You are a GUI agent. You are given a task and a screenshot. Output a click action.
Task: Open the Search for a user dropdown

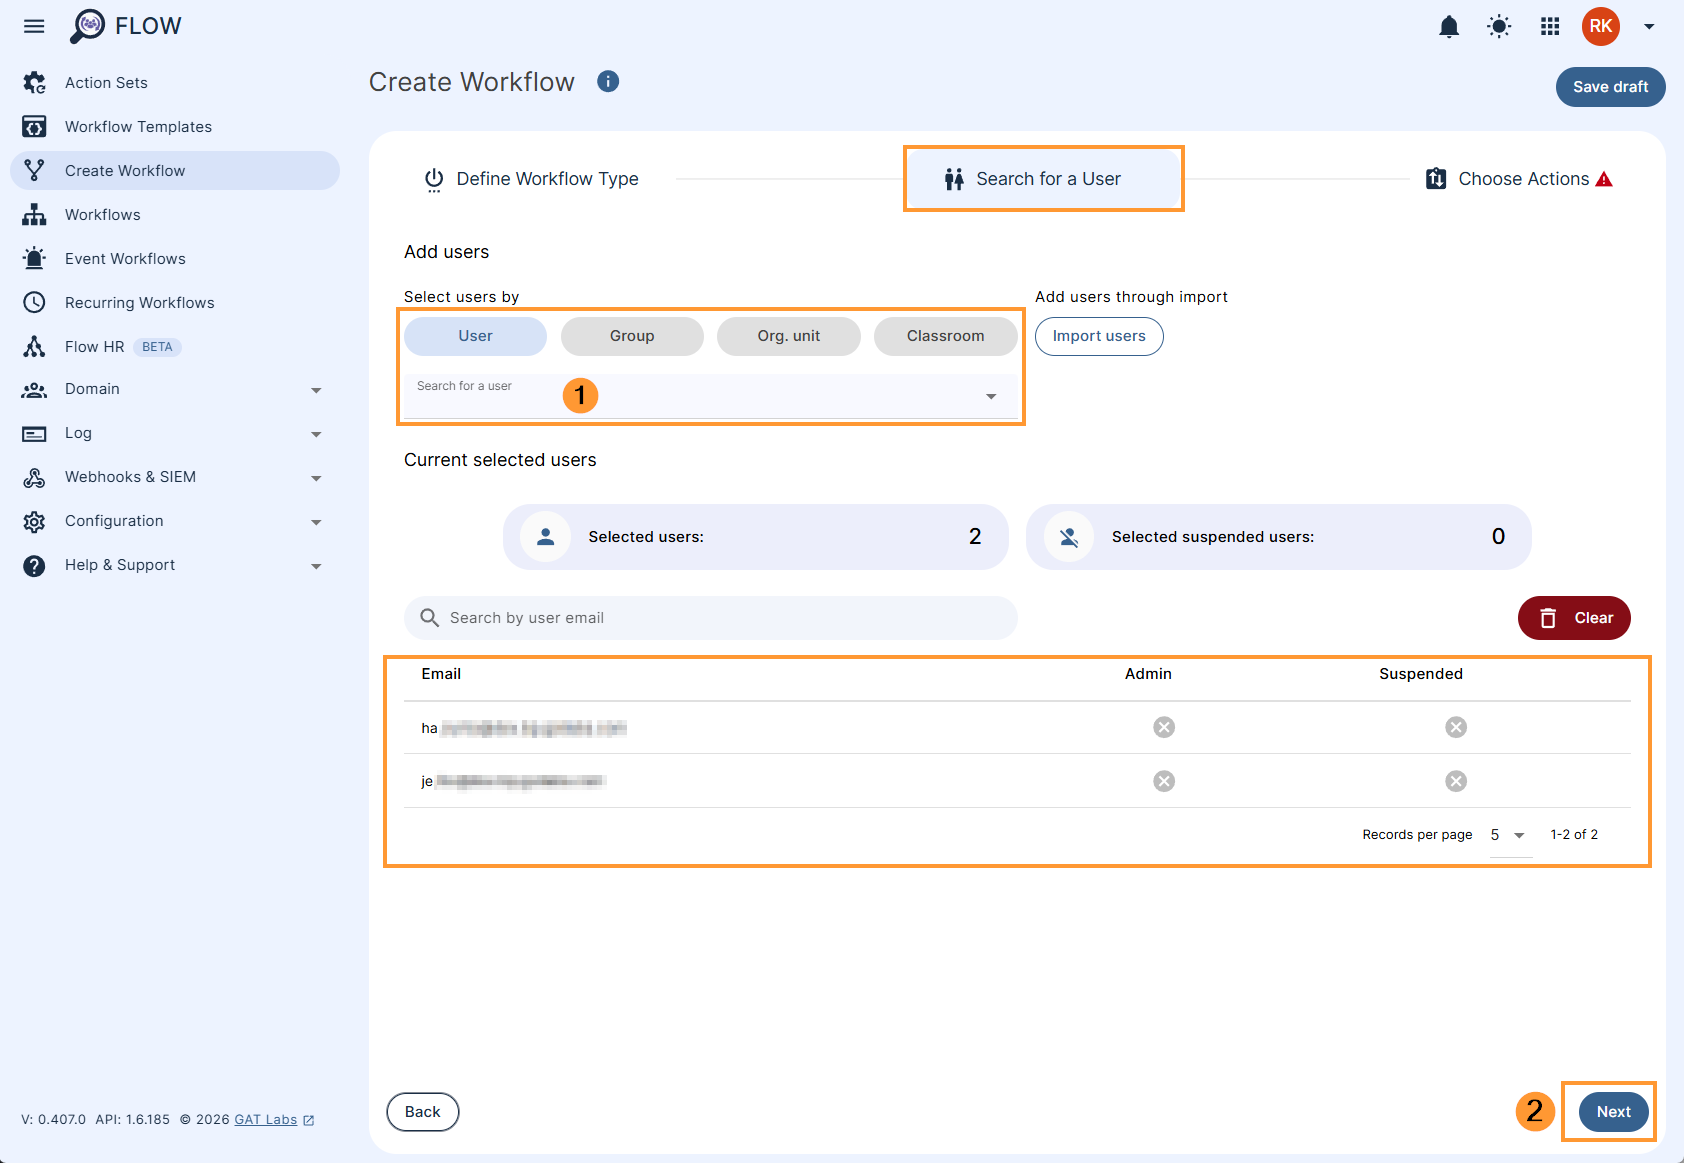990,396
